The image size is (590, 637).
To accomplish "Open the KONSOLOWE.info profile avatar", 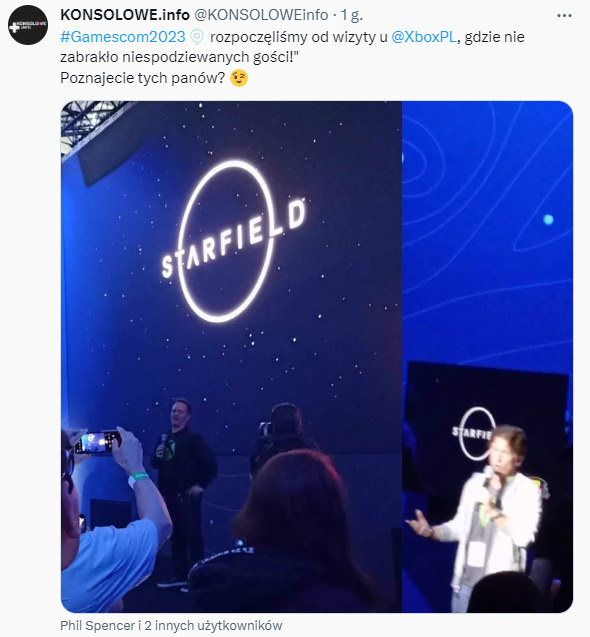I will coord(28,25).
